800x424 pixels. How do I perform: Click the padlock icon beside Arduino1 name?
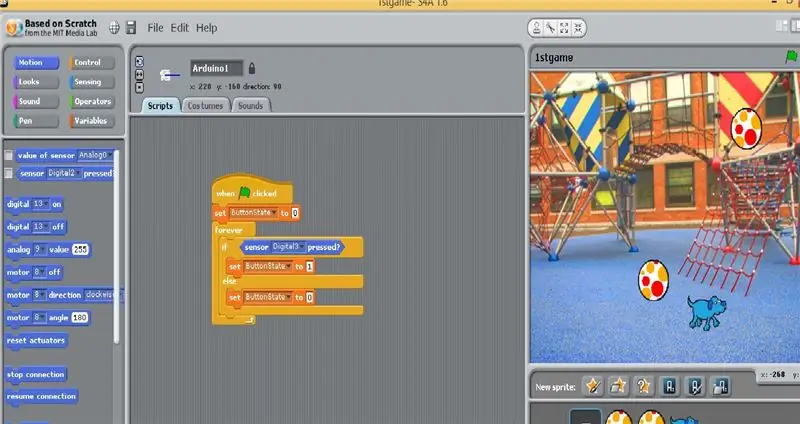[x=252, y=68]
